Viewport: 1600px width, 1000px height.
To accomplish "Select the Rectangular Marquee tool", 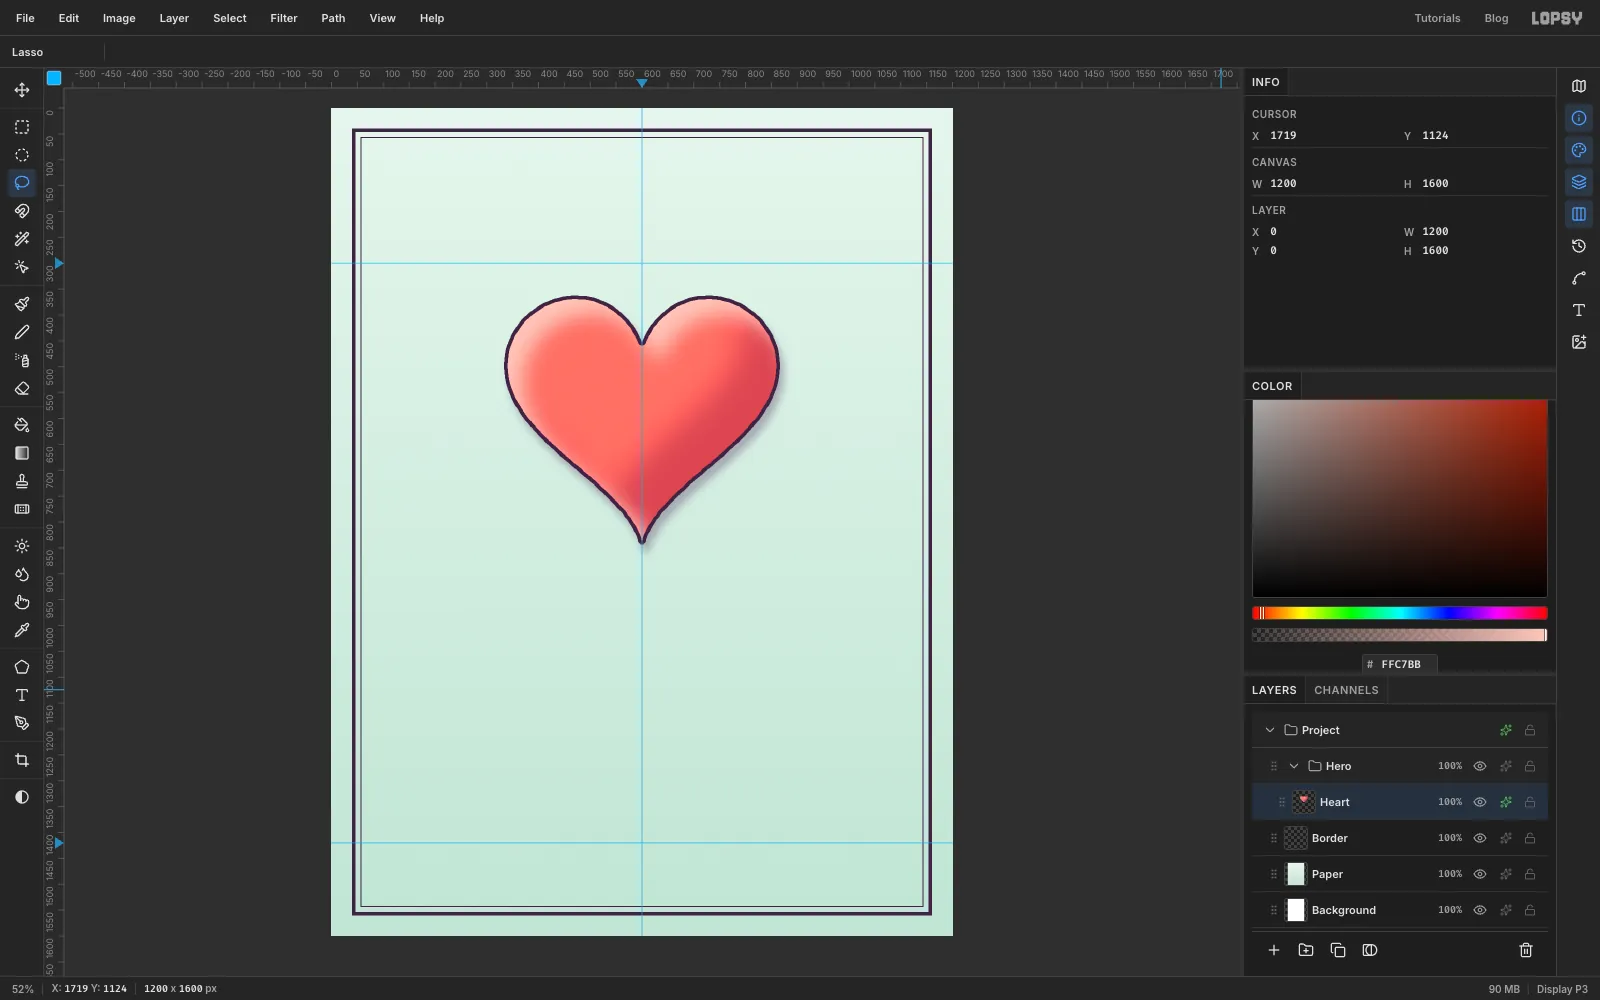I will click(22, 127).
